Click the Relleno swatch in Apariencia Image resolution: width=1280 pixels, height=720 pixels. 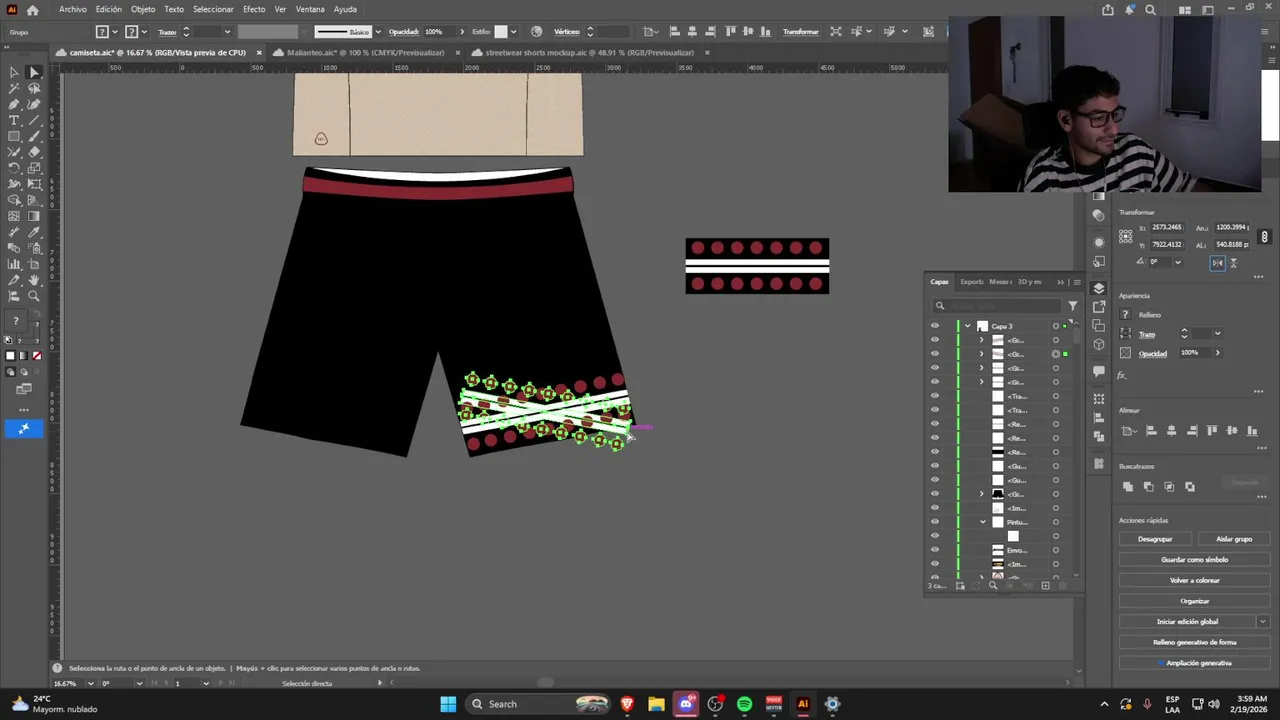[x=1125, y=315]
